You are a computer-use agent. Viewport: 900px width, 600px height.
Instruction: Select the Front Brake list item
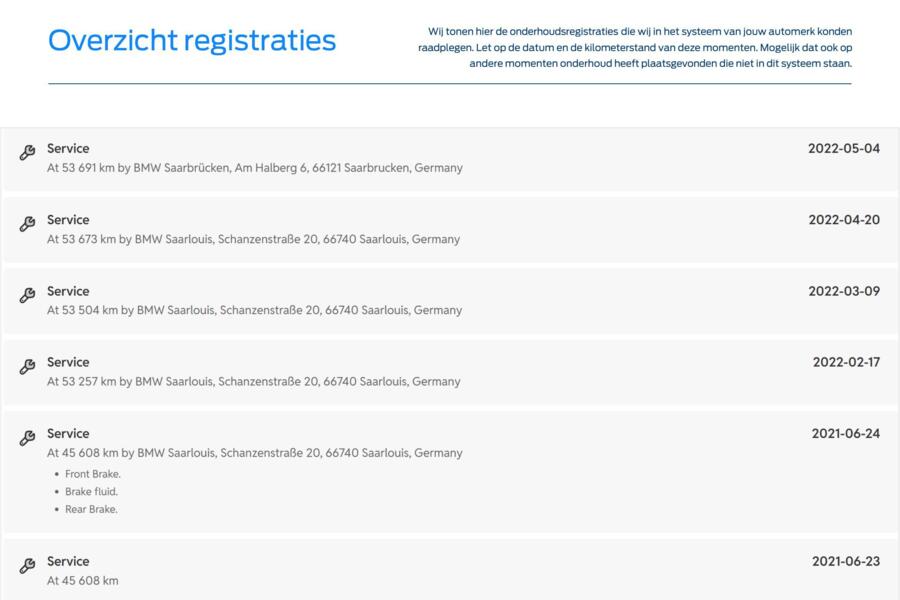click(x=93, y=474)
